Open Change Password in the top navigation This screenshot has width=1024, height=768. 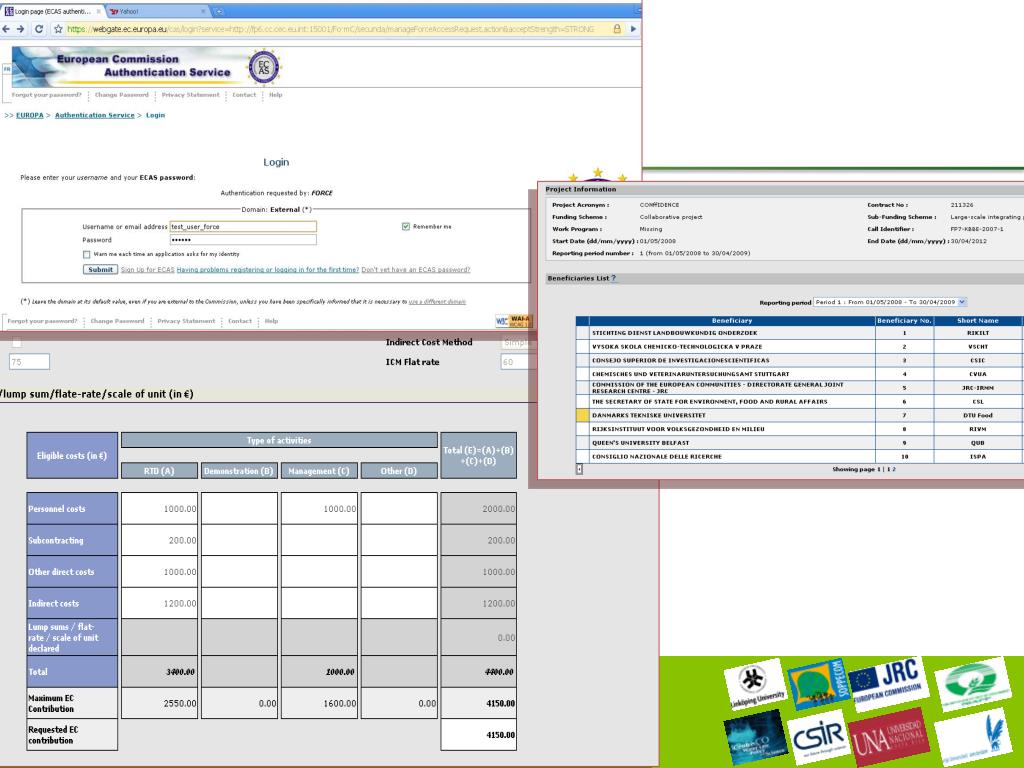tap(121, 95)
